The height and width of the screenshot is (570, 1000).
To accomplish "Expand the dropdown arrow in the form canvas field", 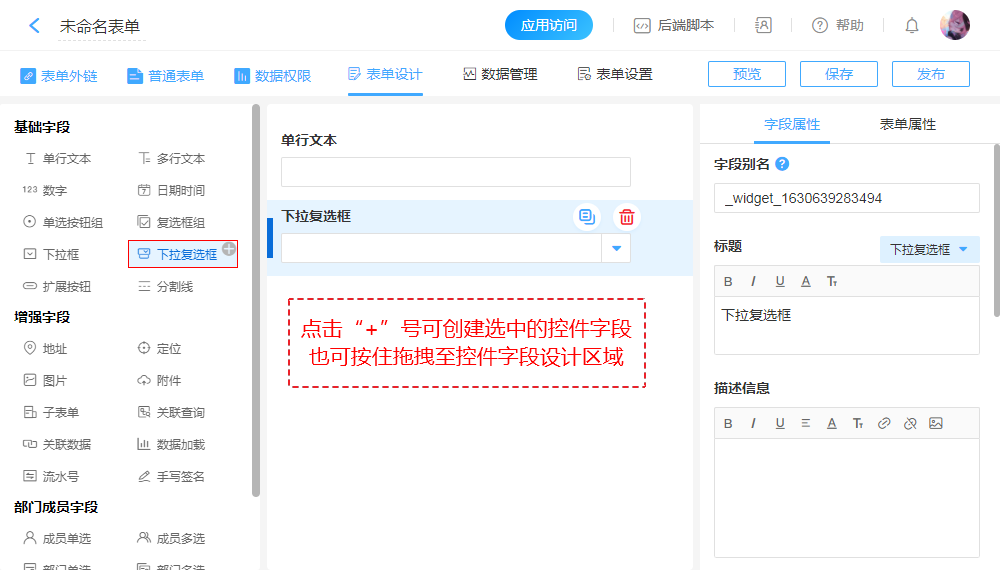I will (x=616, y=248).
